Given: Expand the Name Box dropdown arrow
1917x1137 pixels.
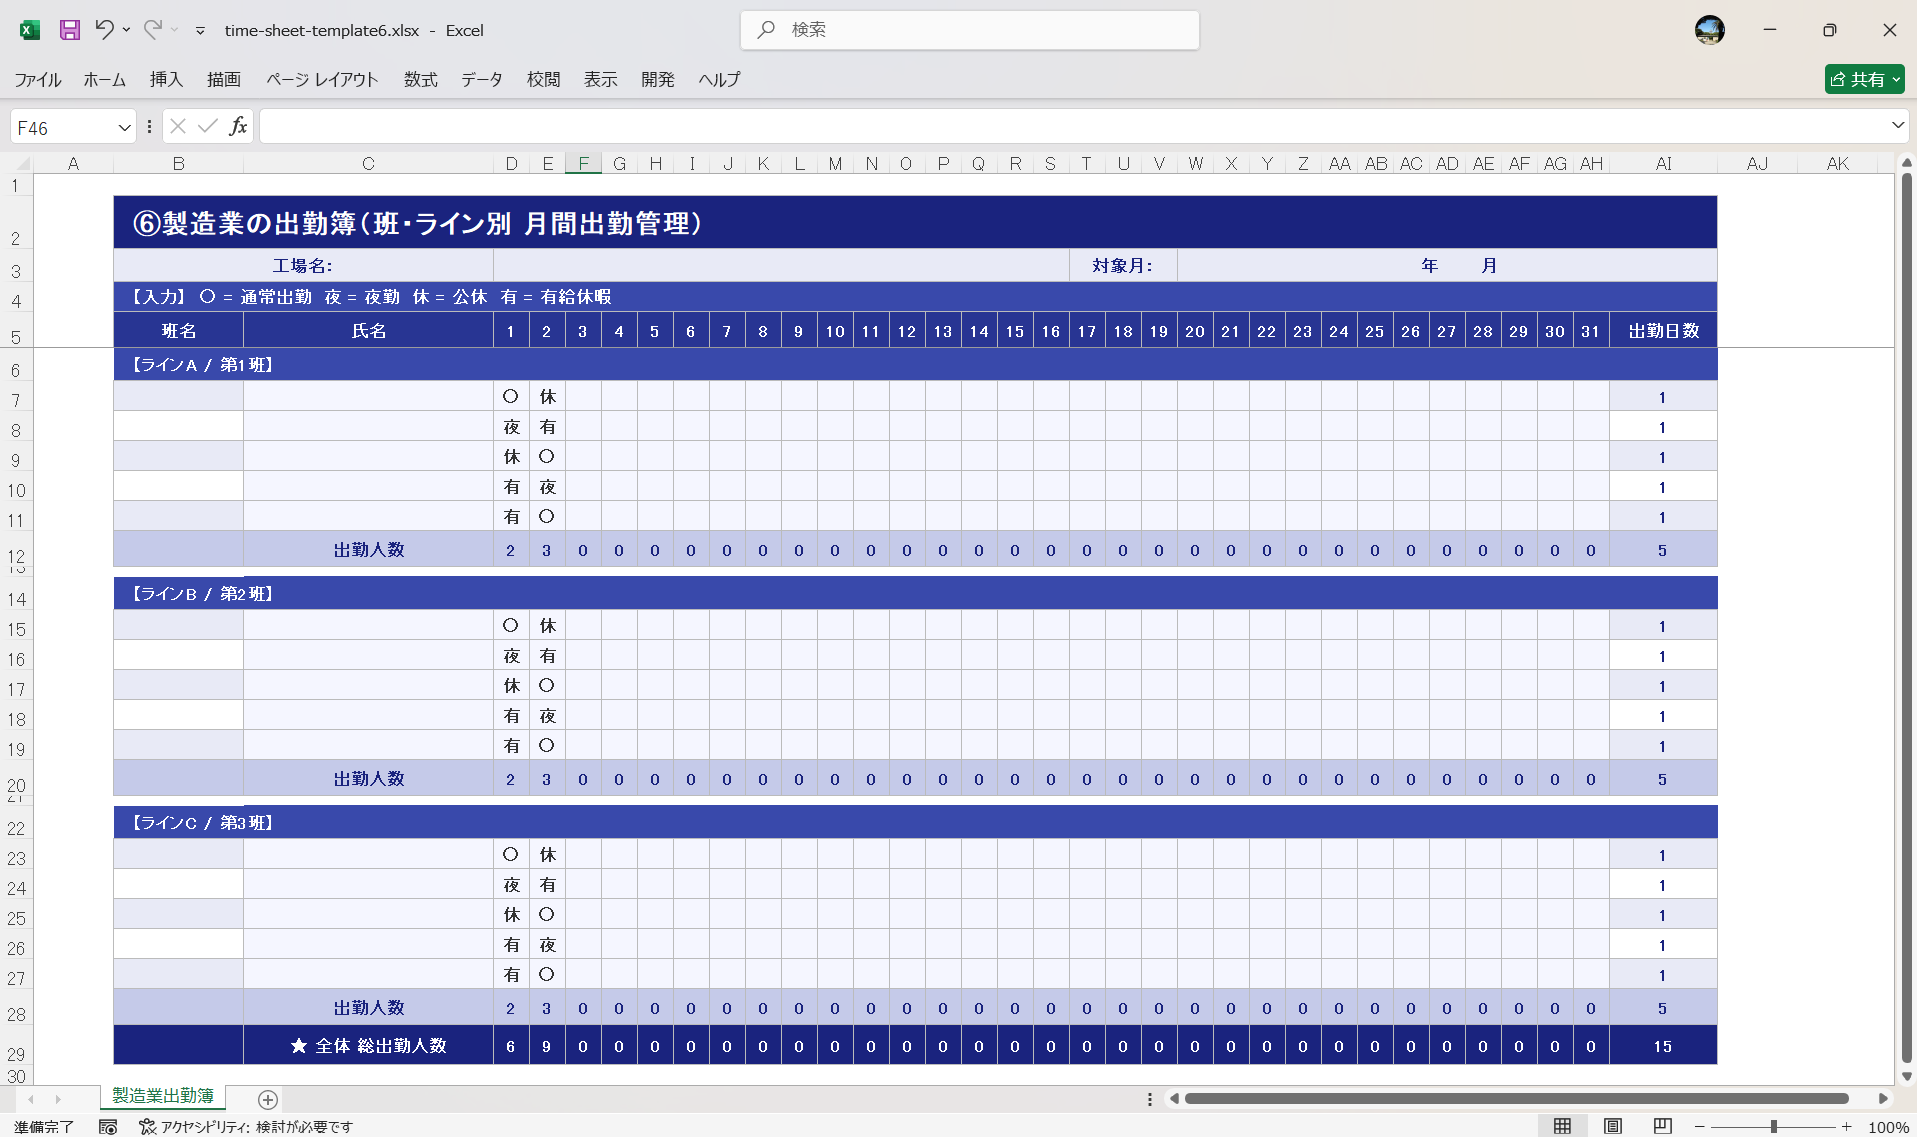Looking at the screenshot, I should tap(124, 128).
